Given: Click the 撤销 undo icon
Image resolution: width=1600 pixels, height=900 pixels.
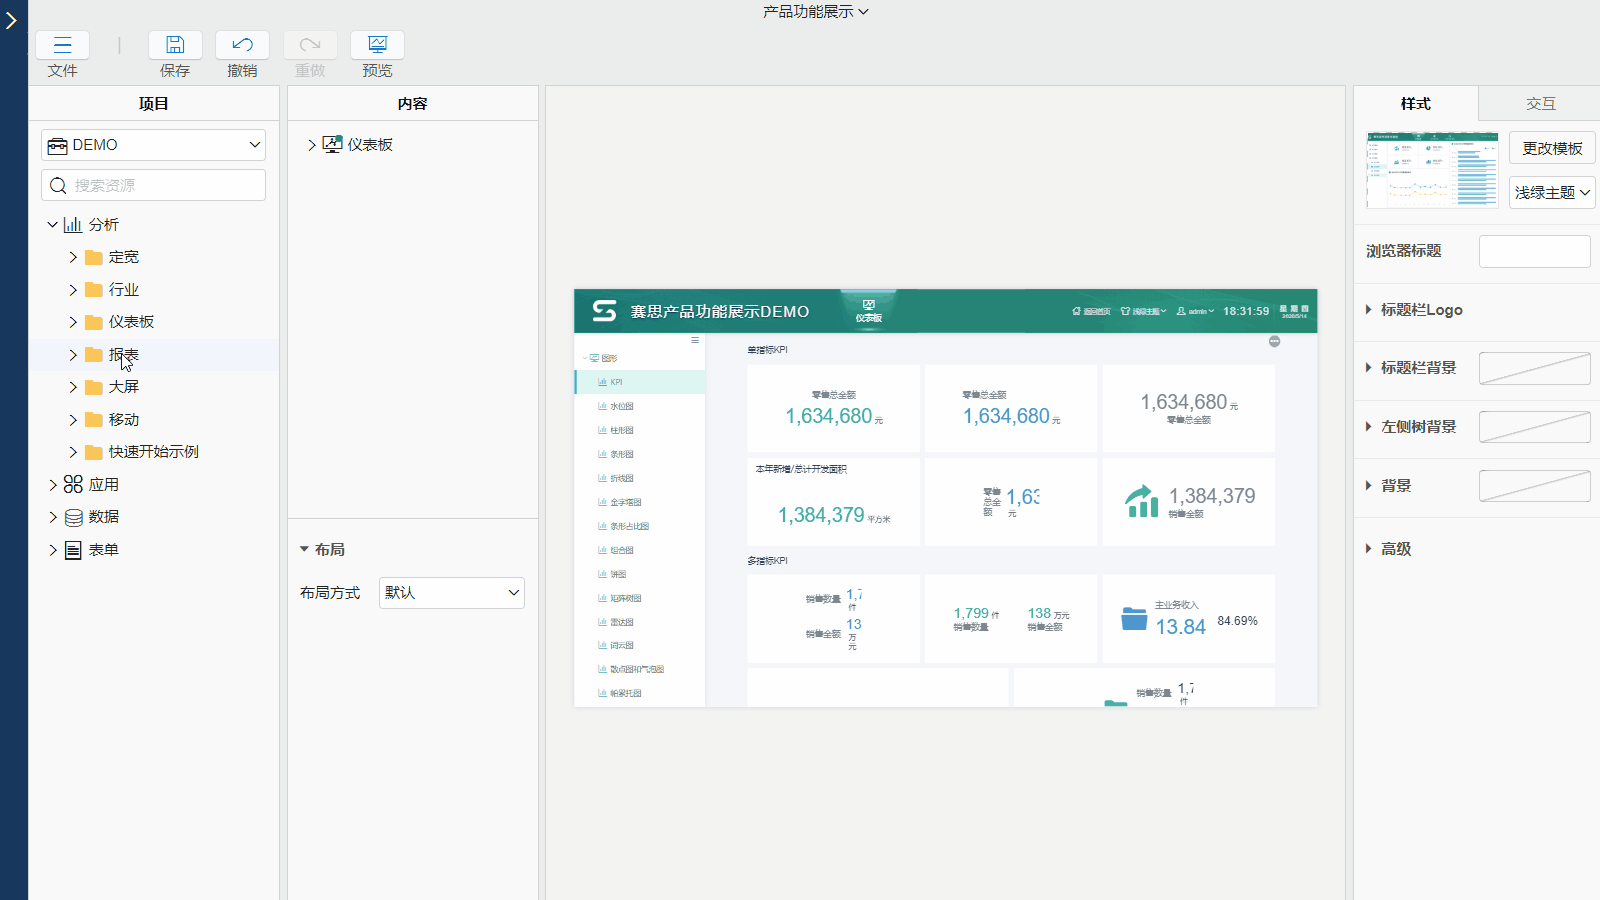Looking at the screenshot, I should 242,45.
